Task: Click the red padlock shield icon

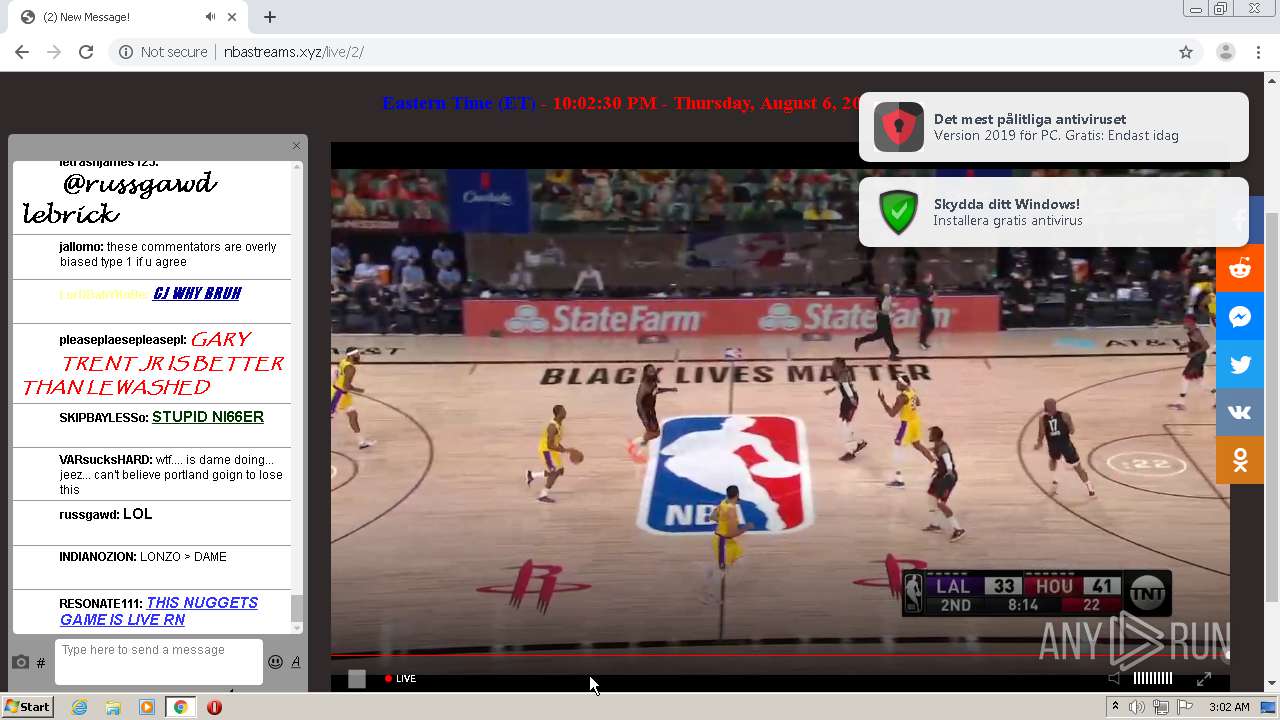Action: pos(898,127)
